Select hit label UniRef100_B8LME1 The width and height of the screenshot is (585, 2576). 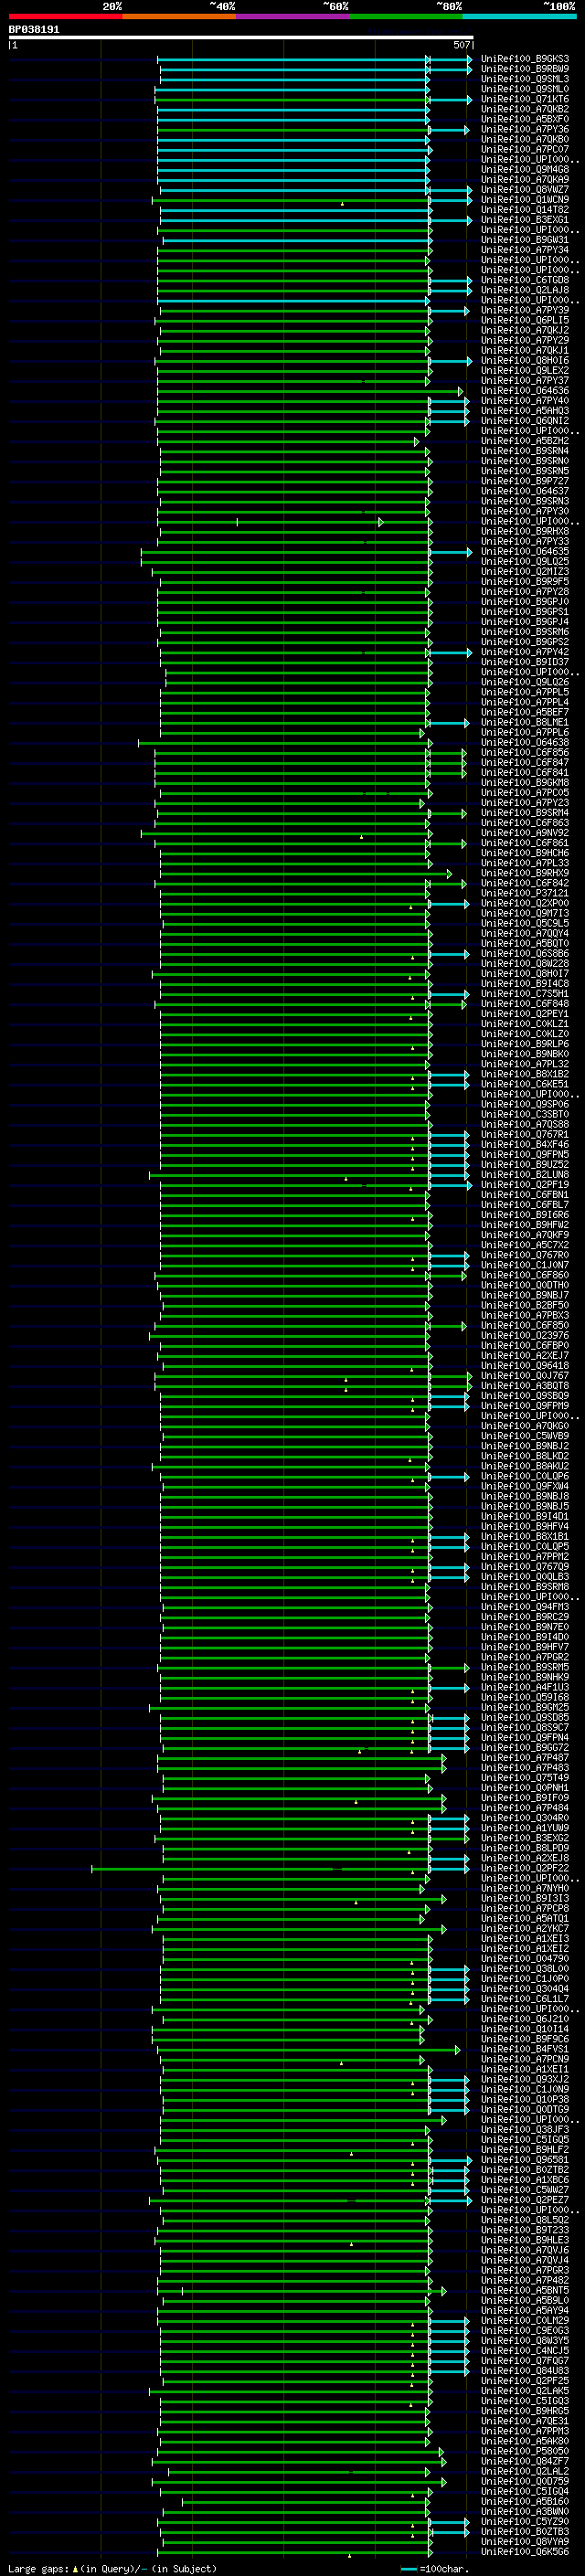pos(525,722)
